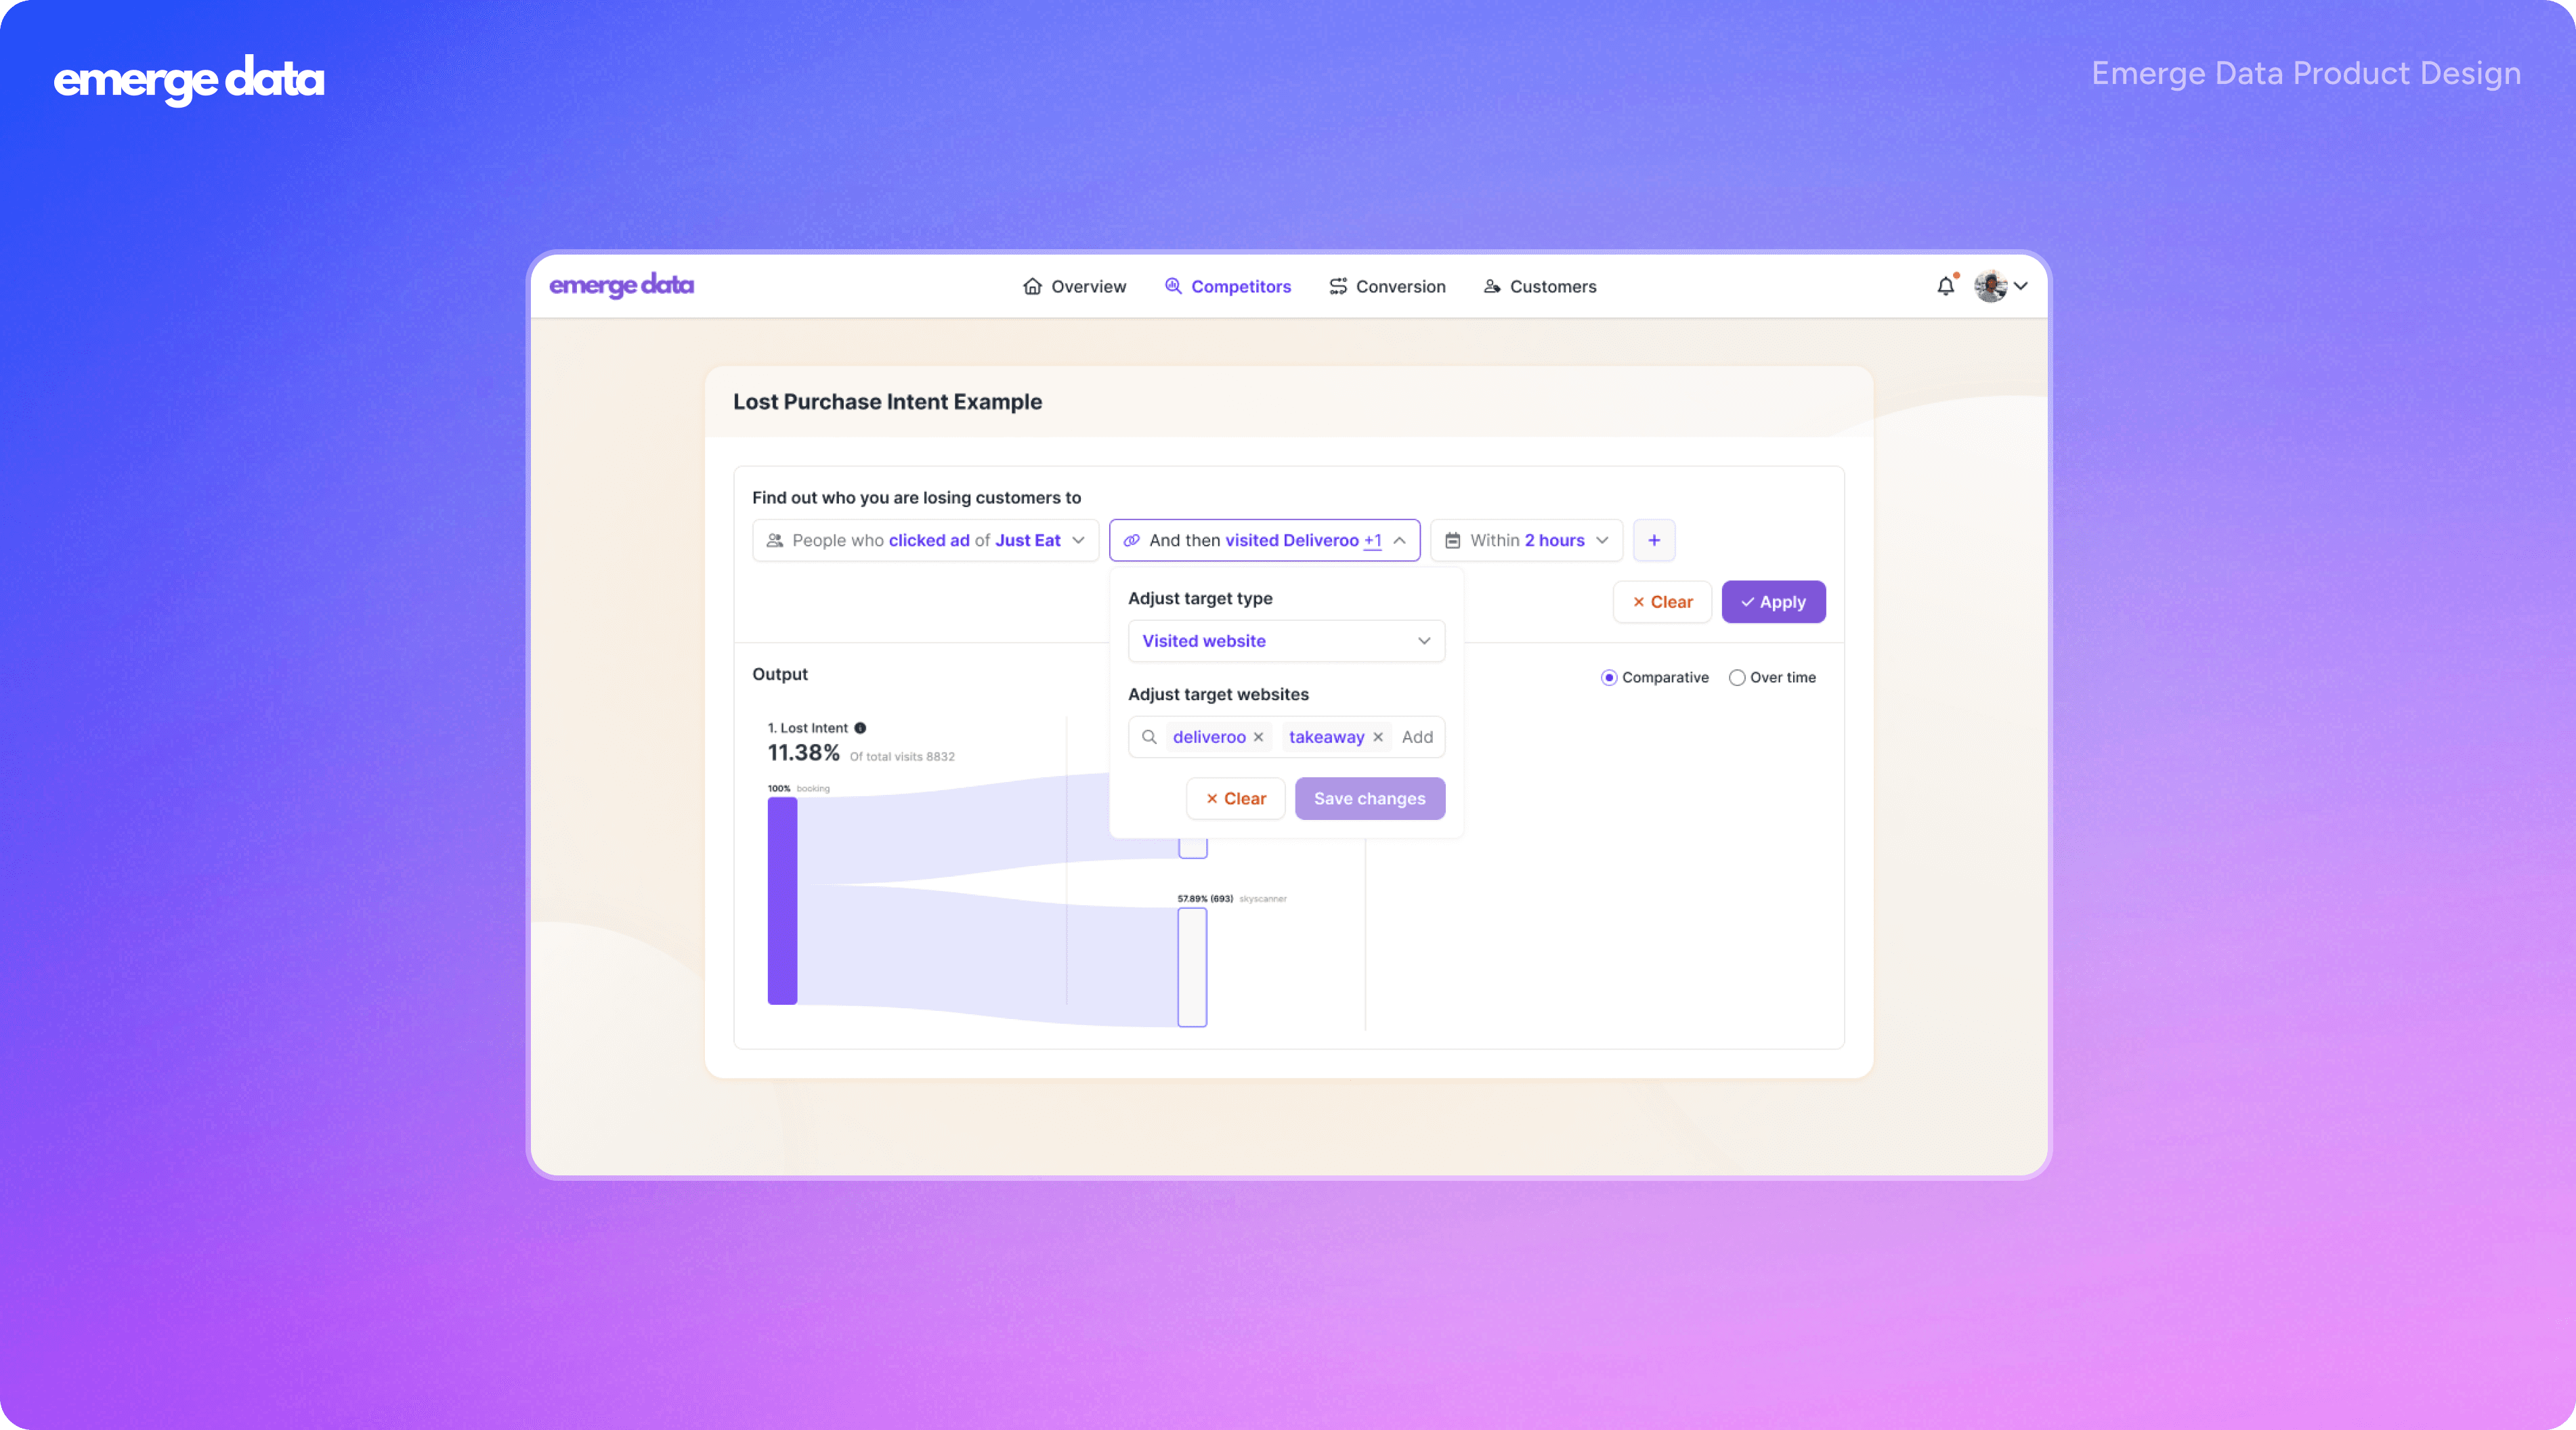Click Add field in target websites
Screen dimensions: 2576x1430
point(1417,737)
